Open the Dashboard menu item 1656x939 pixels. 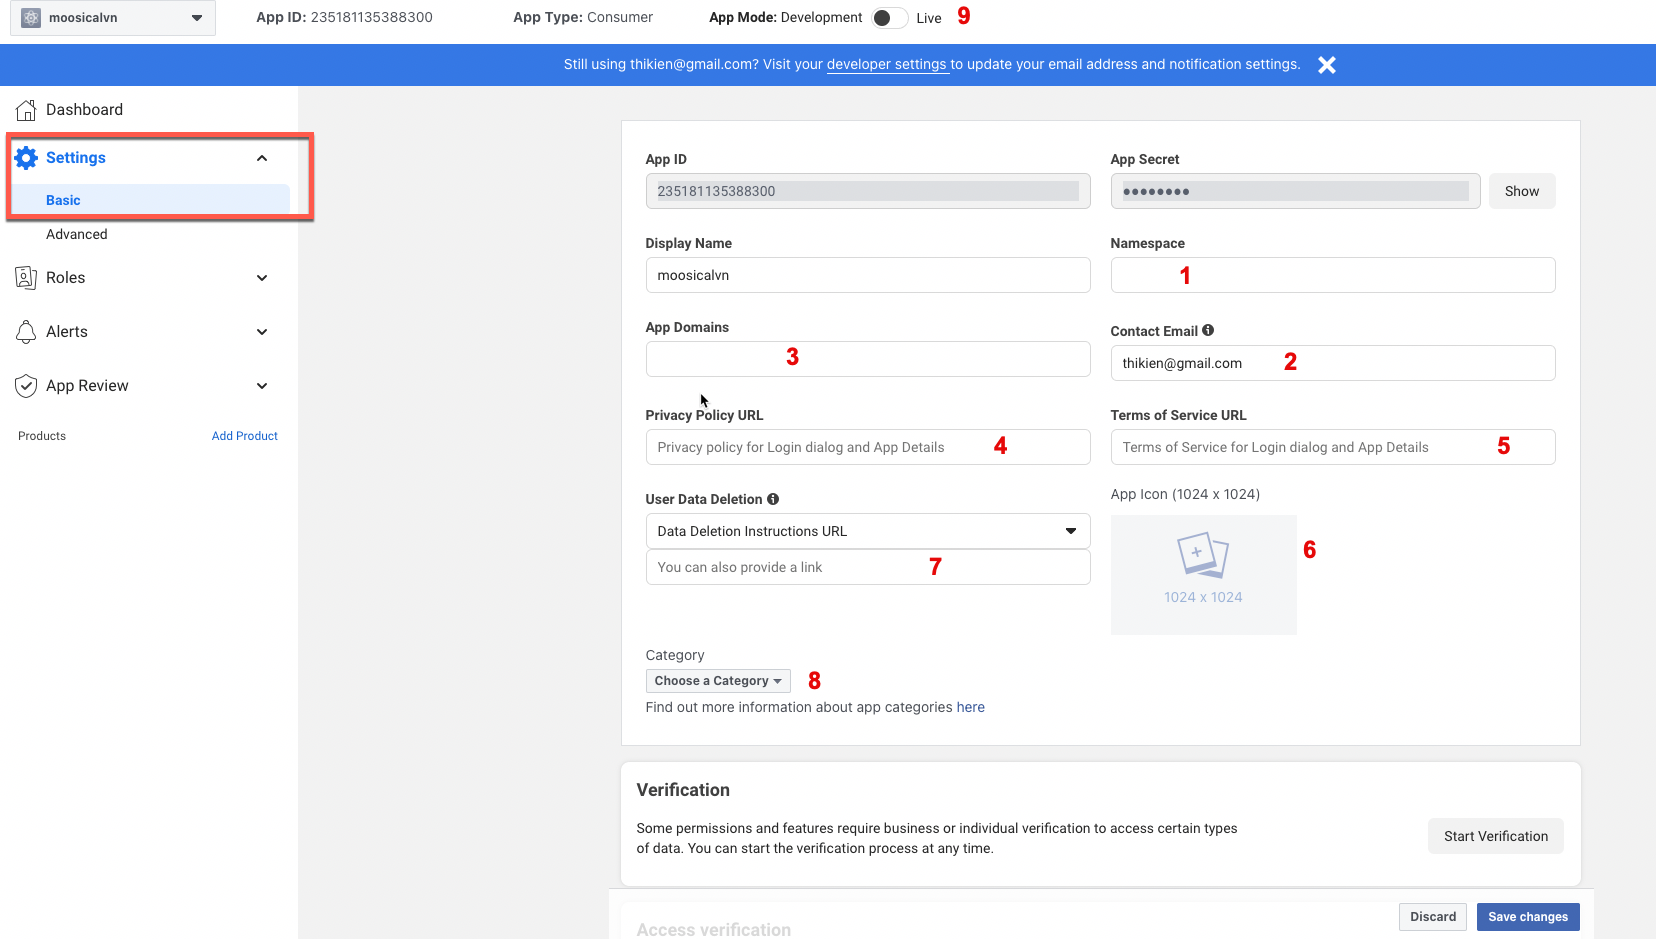click(x=85, y=110)
